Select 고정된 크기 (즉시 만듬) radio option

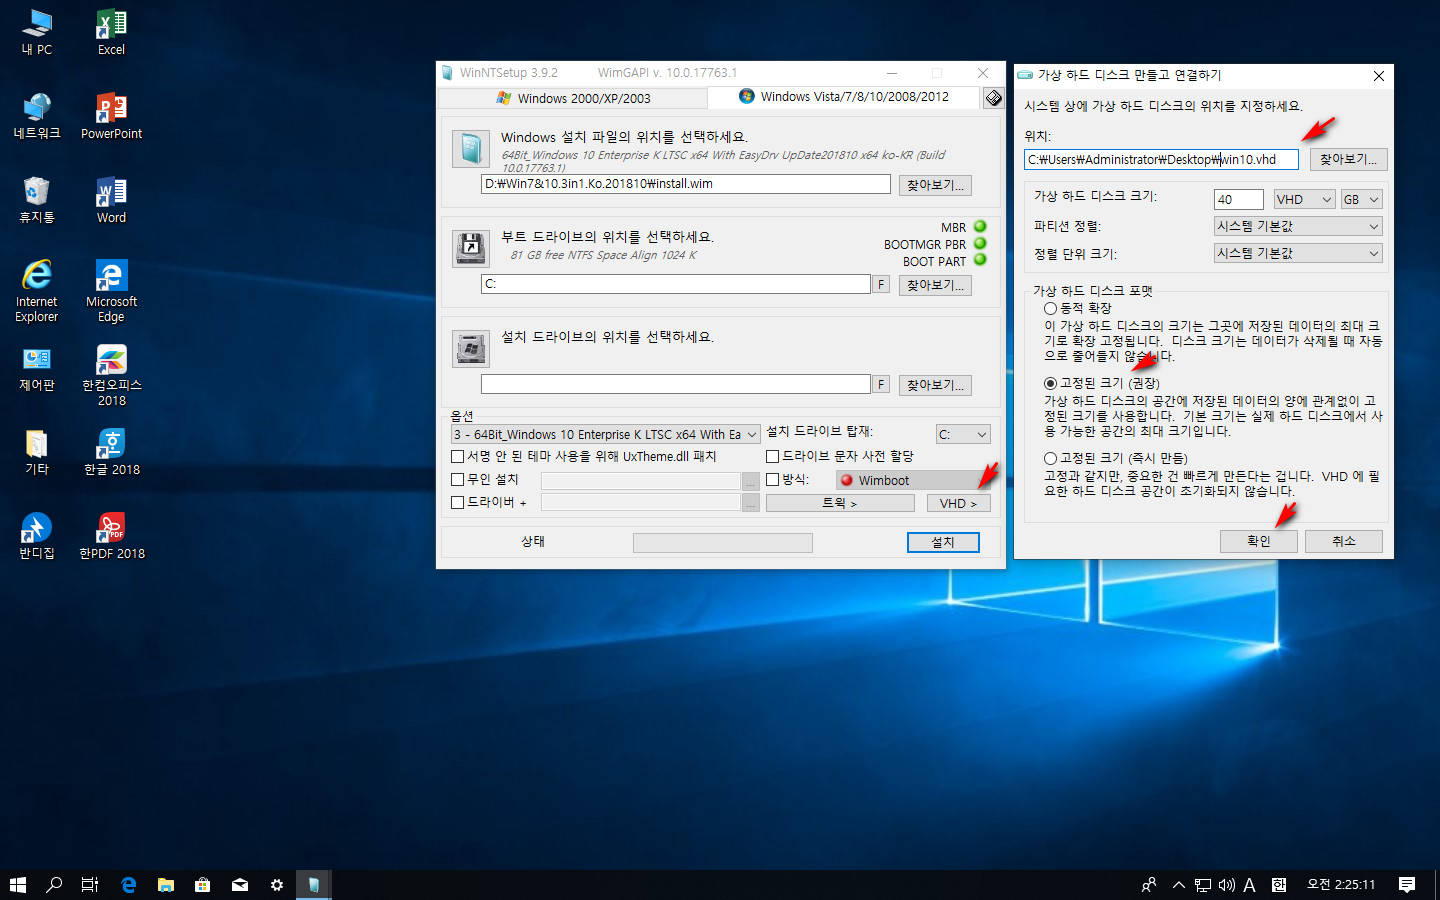tap(1050, 458)
